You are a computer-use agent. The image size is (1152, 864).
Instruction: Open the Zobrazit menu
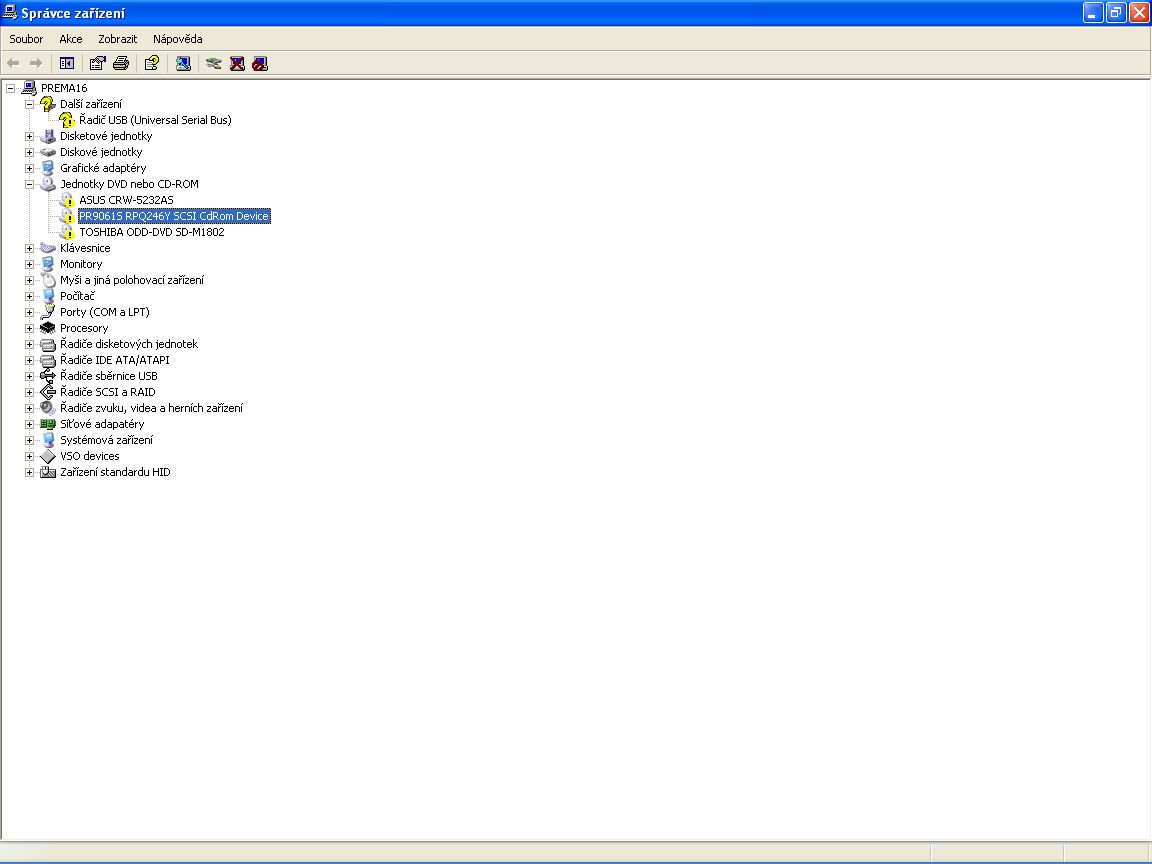click(x=118, y=39)
